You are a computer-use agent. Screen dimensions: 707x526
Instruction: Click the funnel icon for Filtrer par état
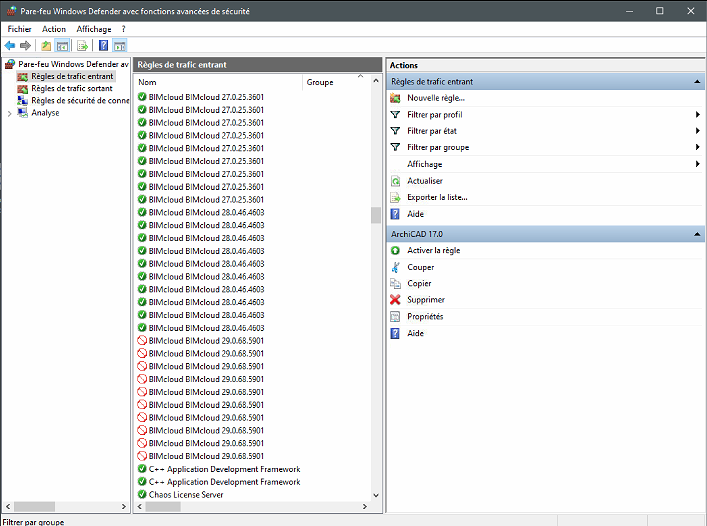coord(395,131)
